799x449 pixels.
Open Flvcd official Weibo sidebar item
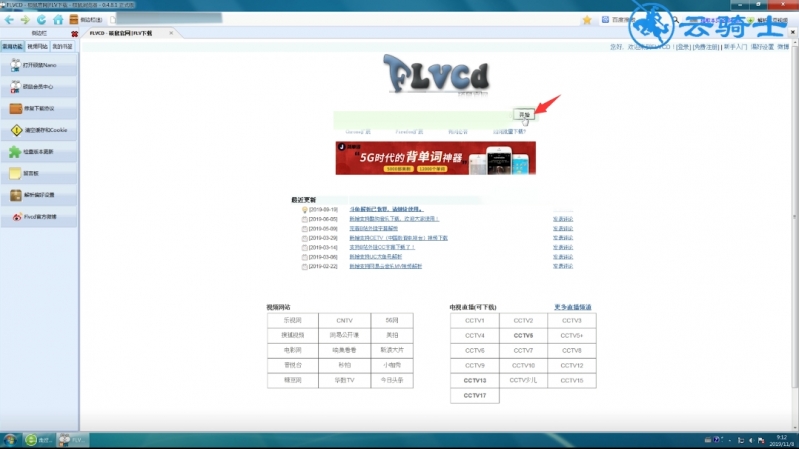click(39, 217)
